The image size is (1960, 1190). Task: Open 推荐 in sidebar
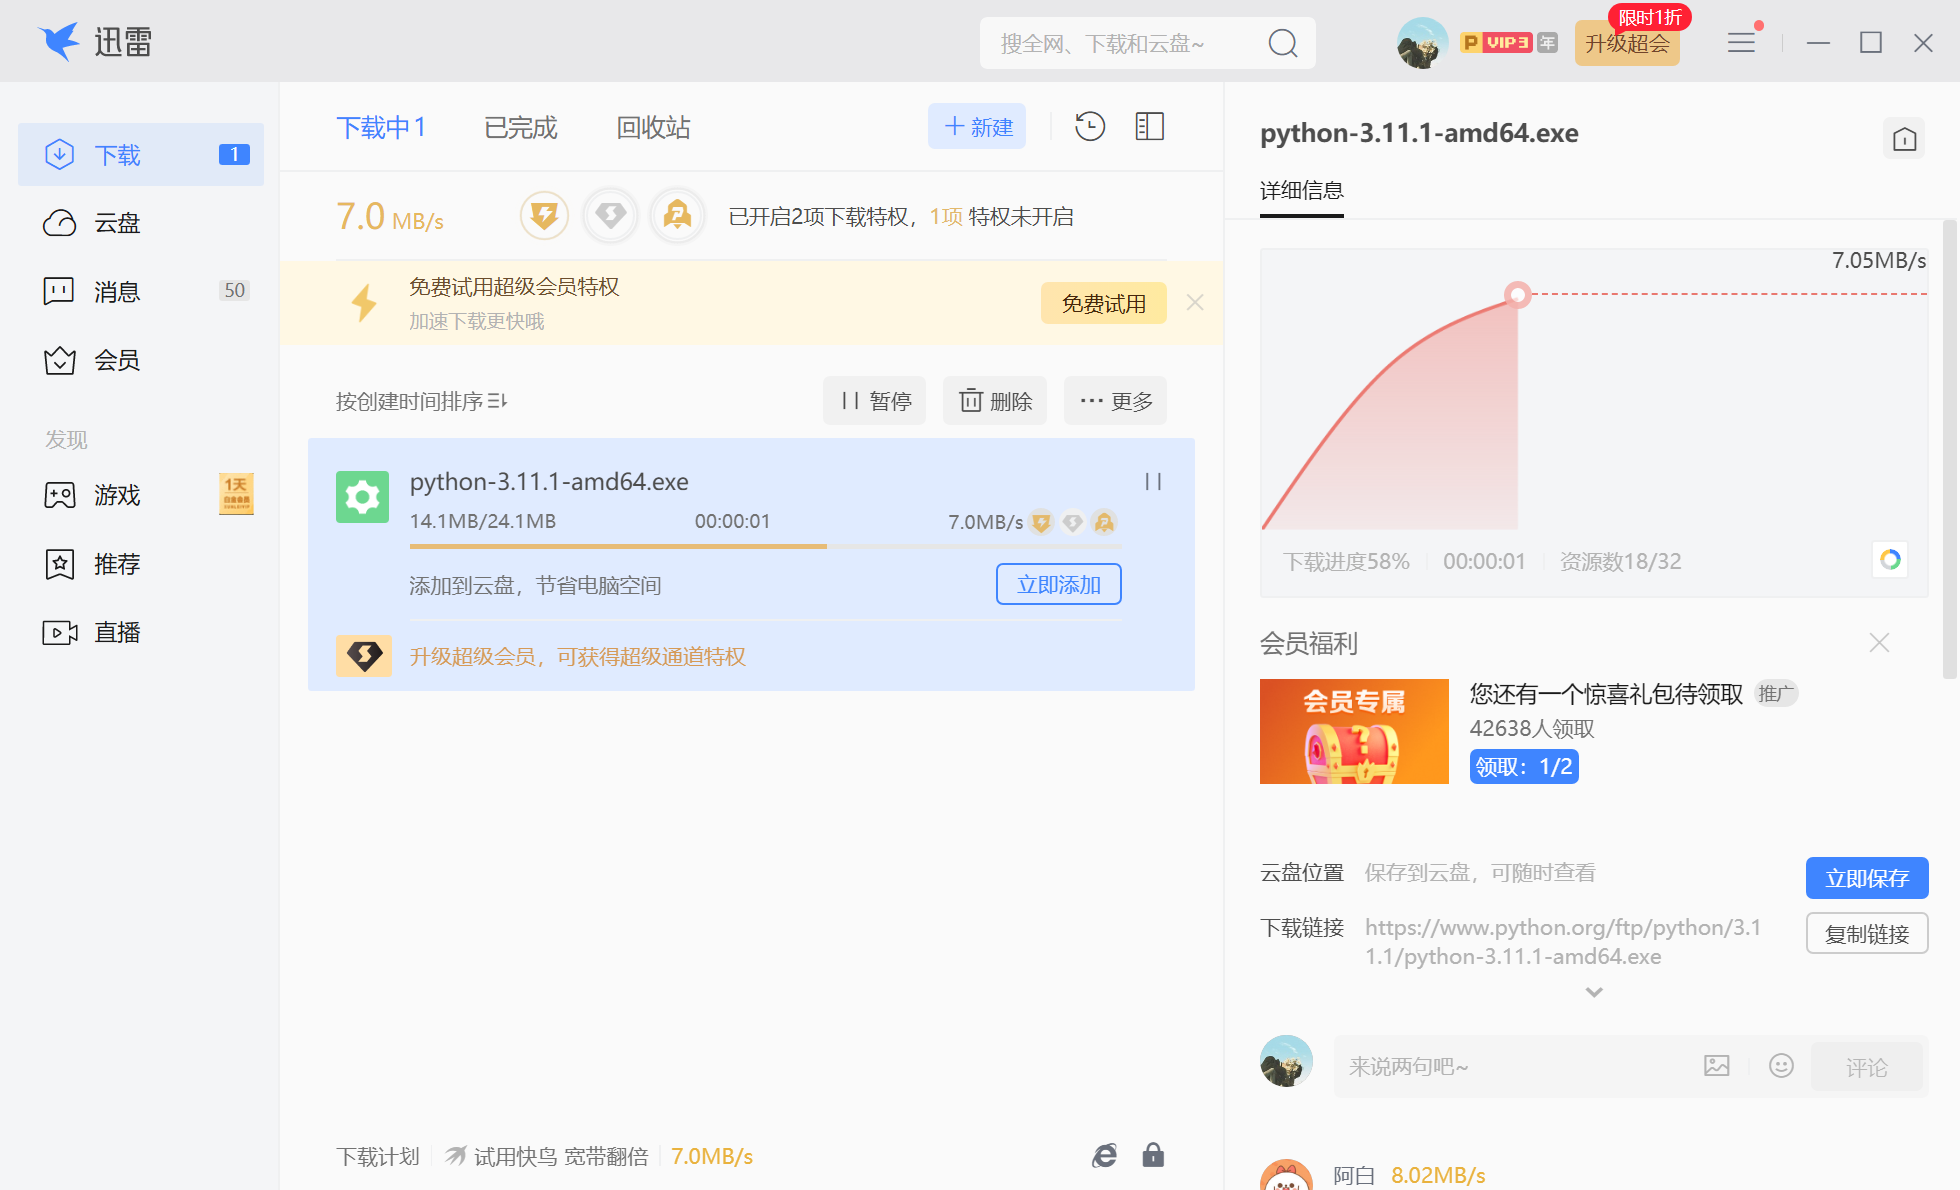pos(141,564)
